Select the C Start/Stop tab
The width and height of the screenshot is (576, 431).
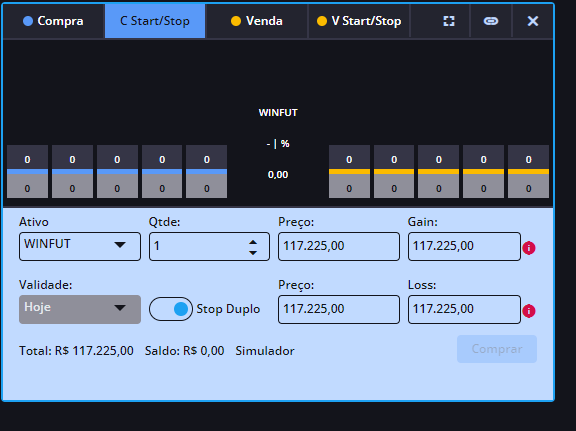(x=155, y=21)
